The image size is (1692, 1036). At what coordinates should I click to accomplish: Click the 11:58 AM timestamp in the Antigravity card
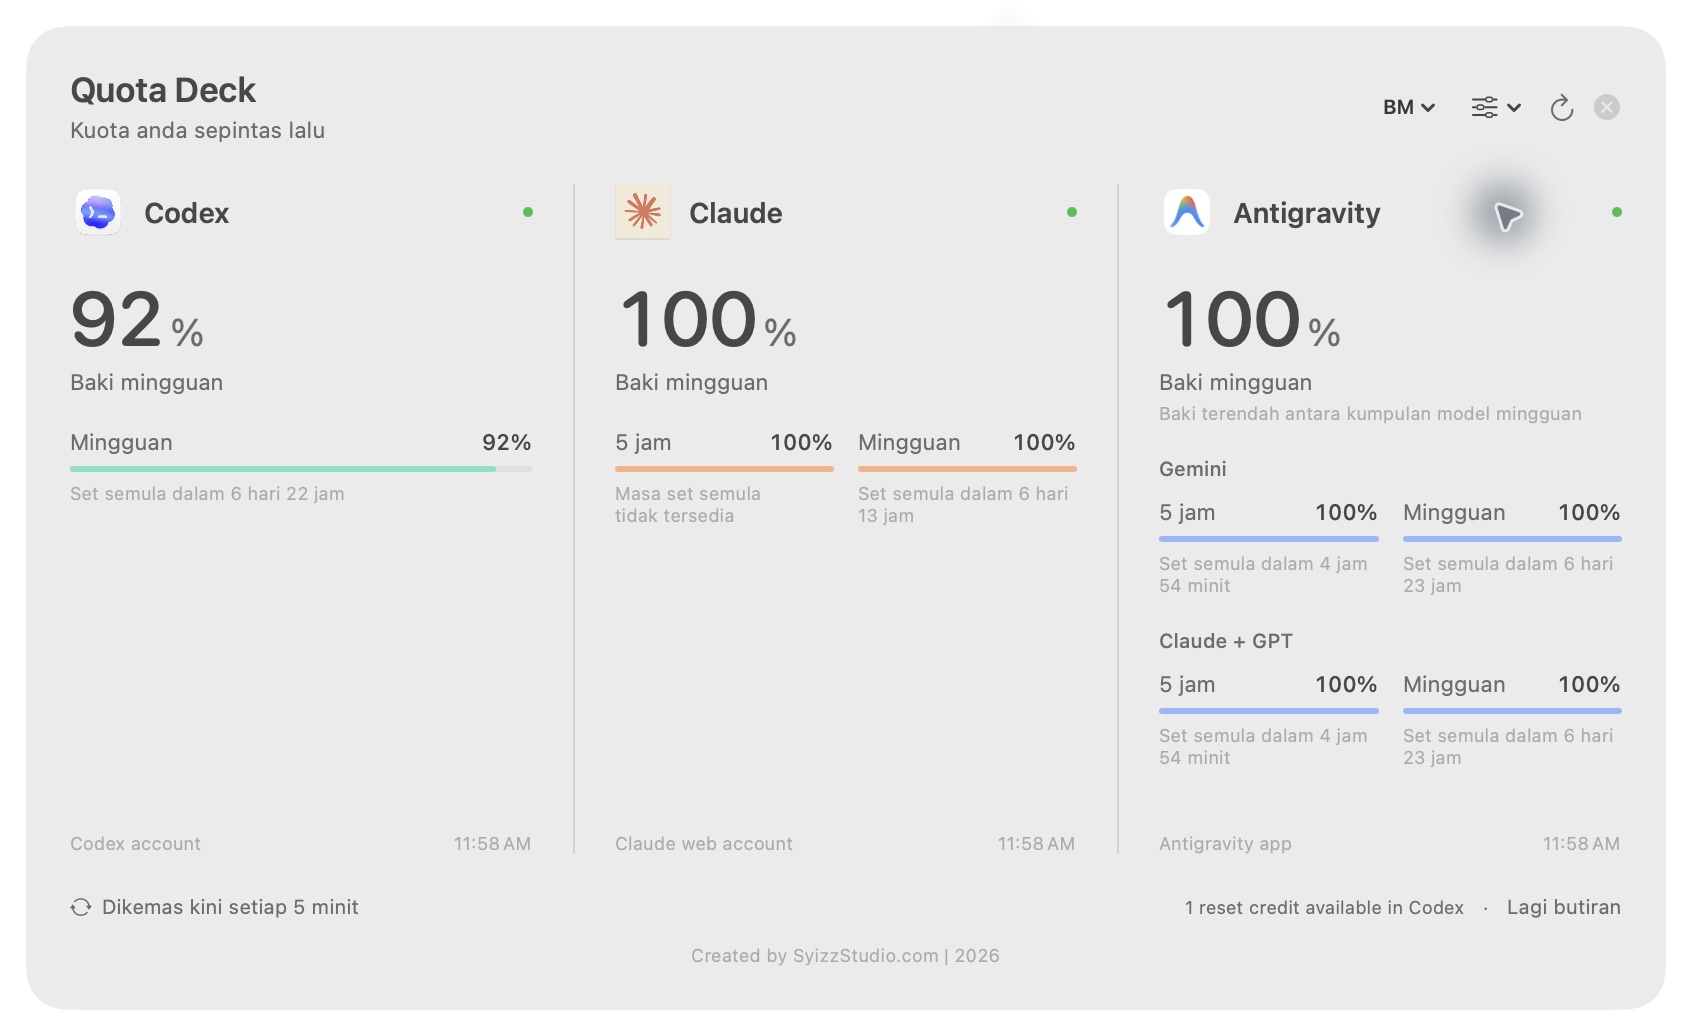(x=1581, y=843)
